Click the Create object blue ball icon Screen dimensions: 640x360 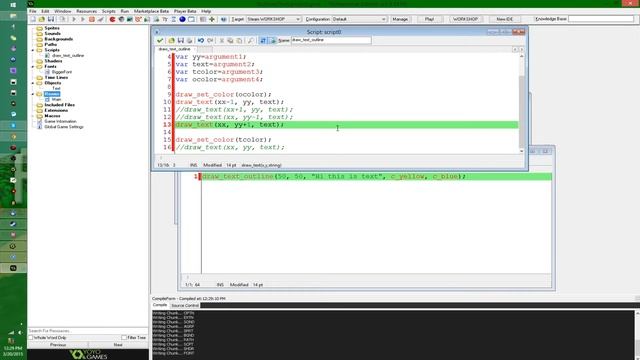tap(182, 19)
